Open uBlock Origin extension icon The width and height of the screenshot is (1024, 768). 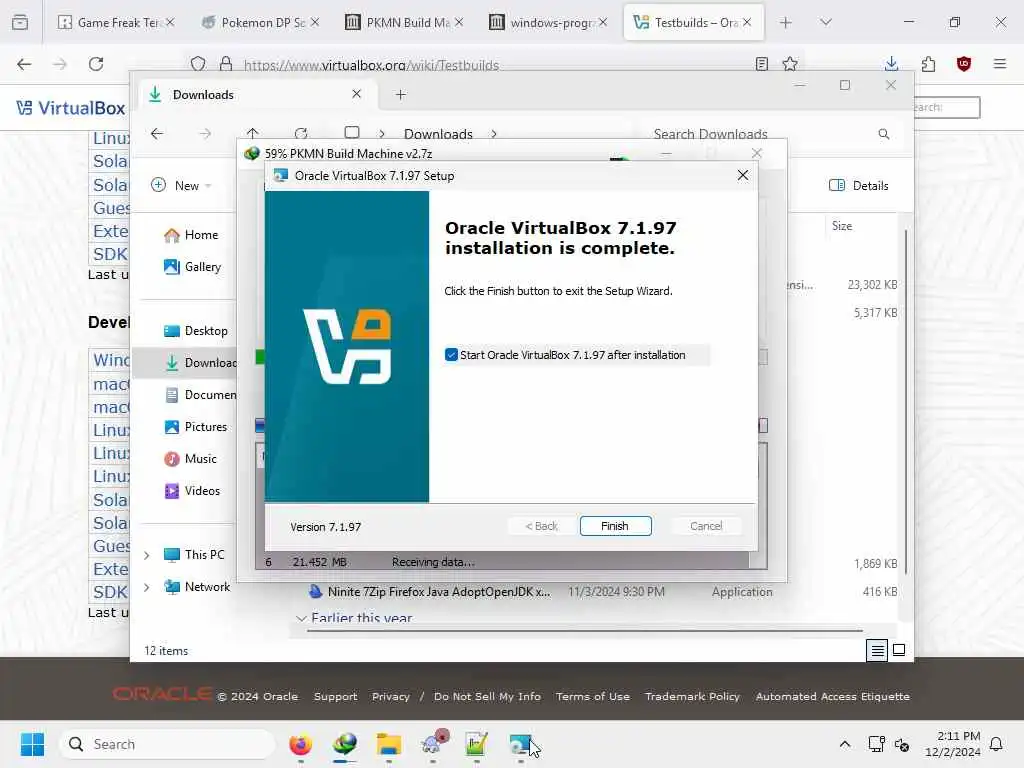click(964, 64)
